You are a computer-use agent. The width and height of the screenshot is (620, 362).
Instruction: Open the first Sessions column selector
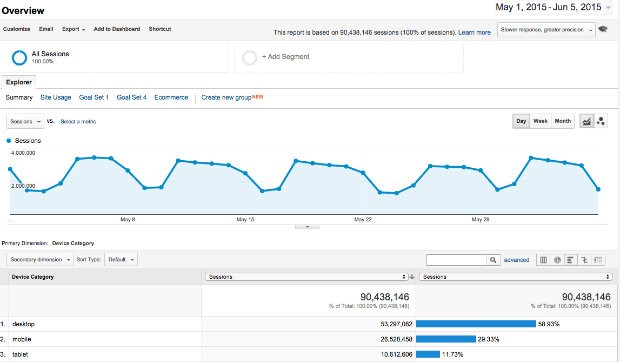[x=306, y=277]
